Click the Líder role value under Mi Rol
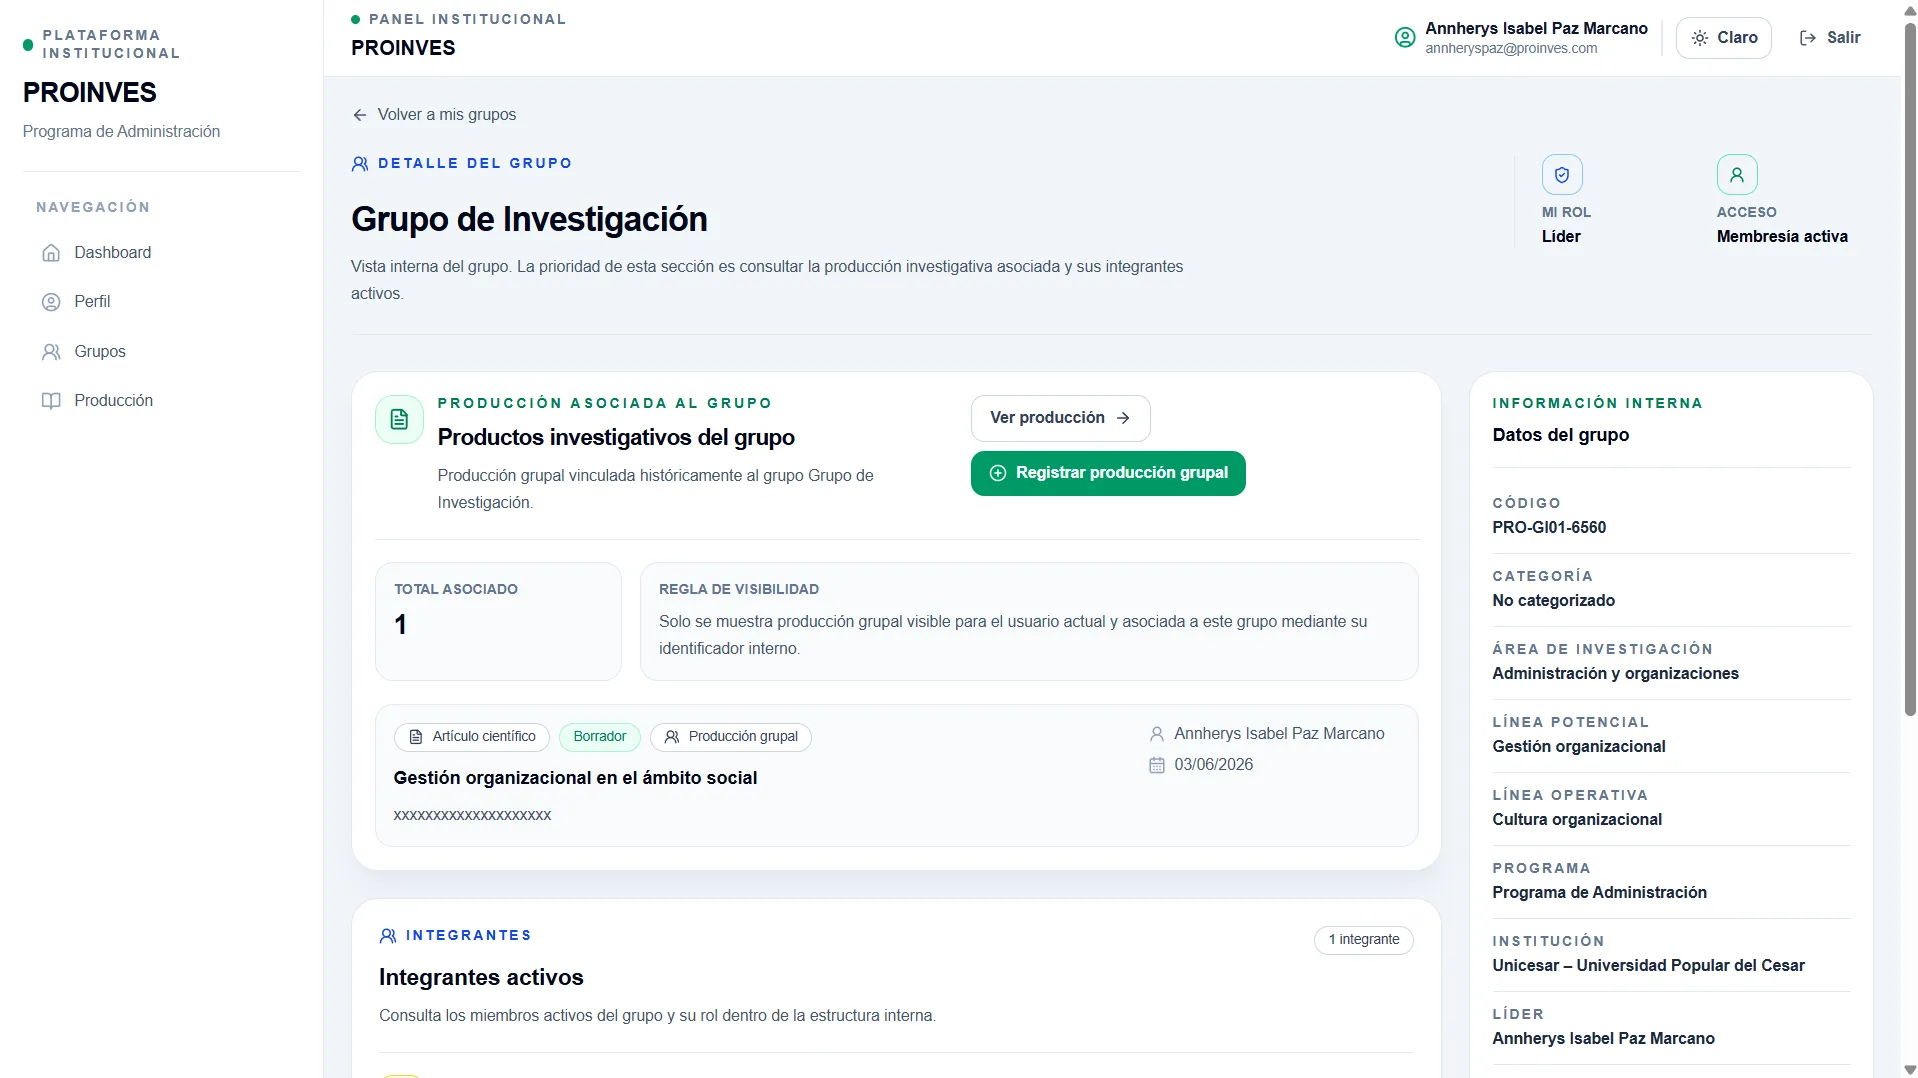1918x1078 pixels. pos(1561,237)
